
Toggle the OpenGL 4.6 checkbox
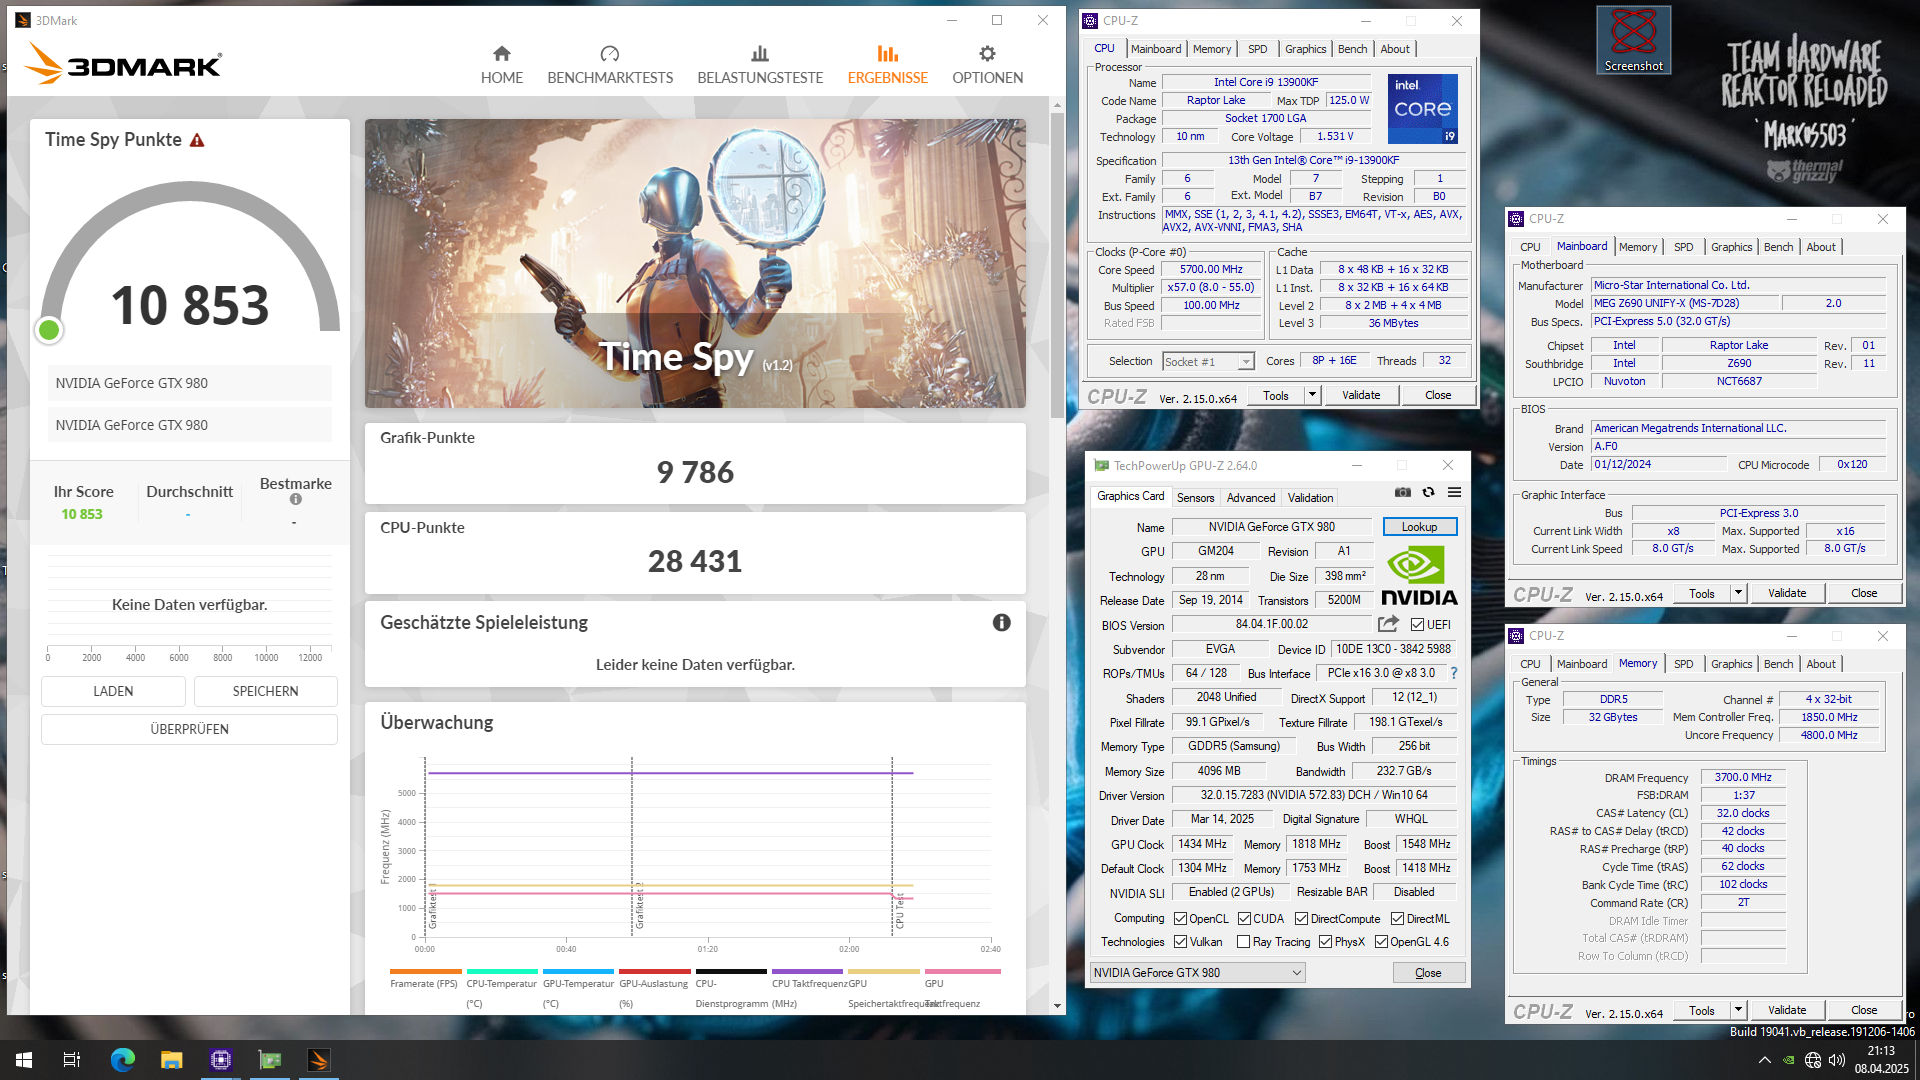(x=1381, y=942)
